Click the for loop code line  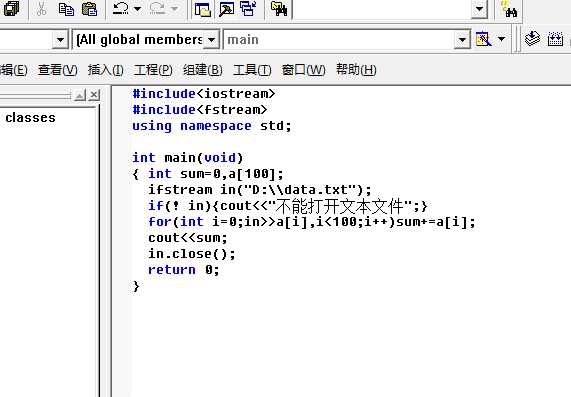point(312,222)
